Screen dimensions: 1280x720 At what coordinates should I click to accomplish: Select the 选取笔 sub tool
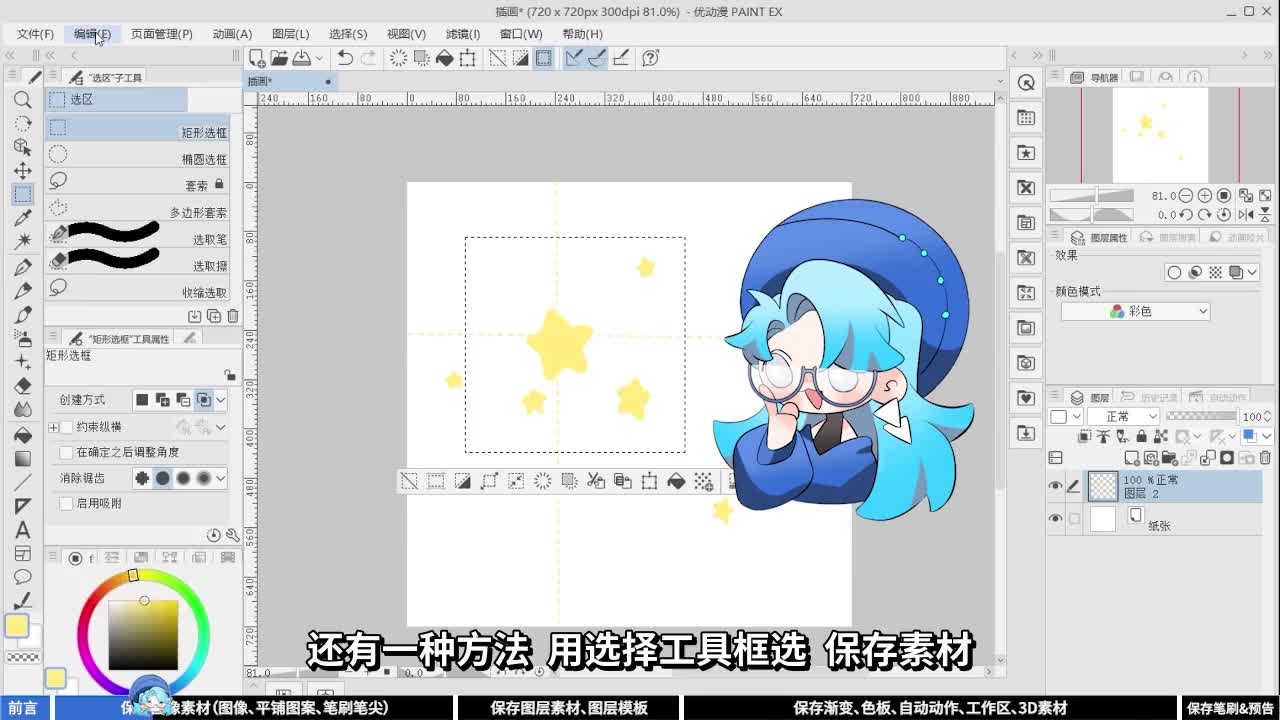point(138,236)
